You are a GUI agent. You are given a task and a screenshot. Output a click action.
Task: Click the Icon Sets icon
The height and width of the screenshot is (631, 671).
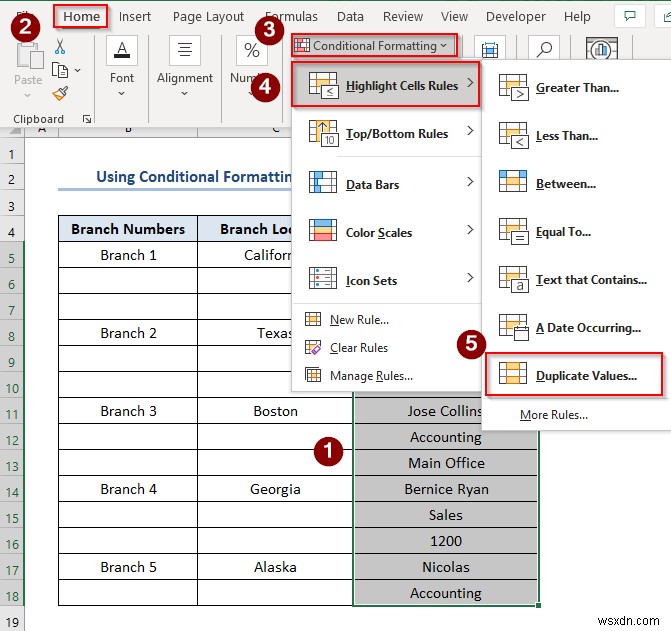[x=323, y=278]
